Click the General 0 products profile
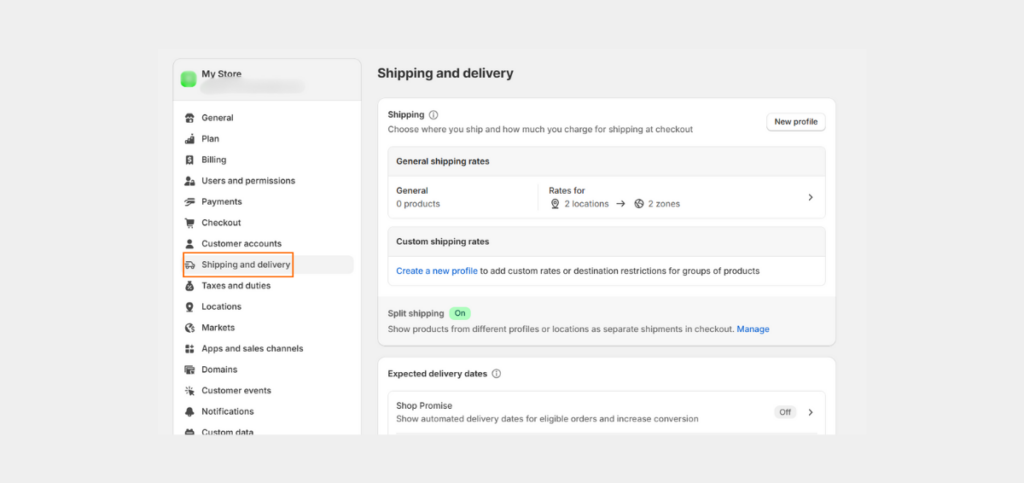 tap(418, 197)
